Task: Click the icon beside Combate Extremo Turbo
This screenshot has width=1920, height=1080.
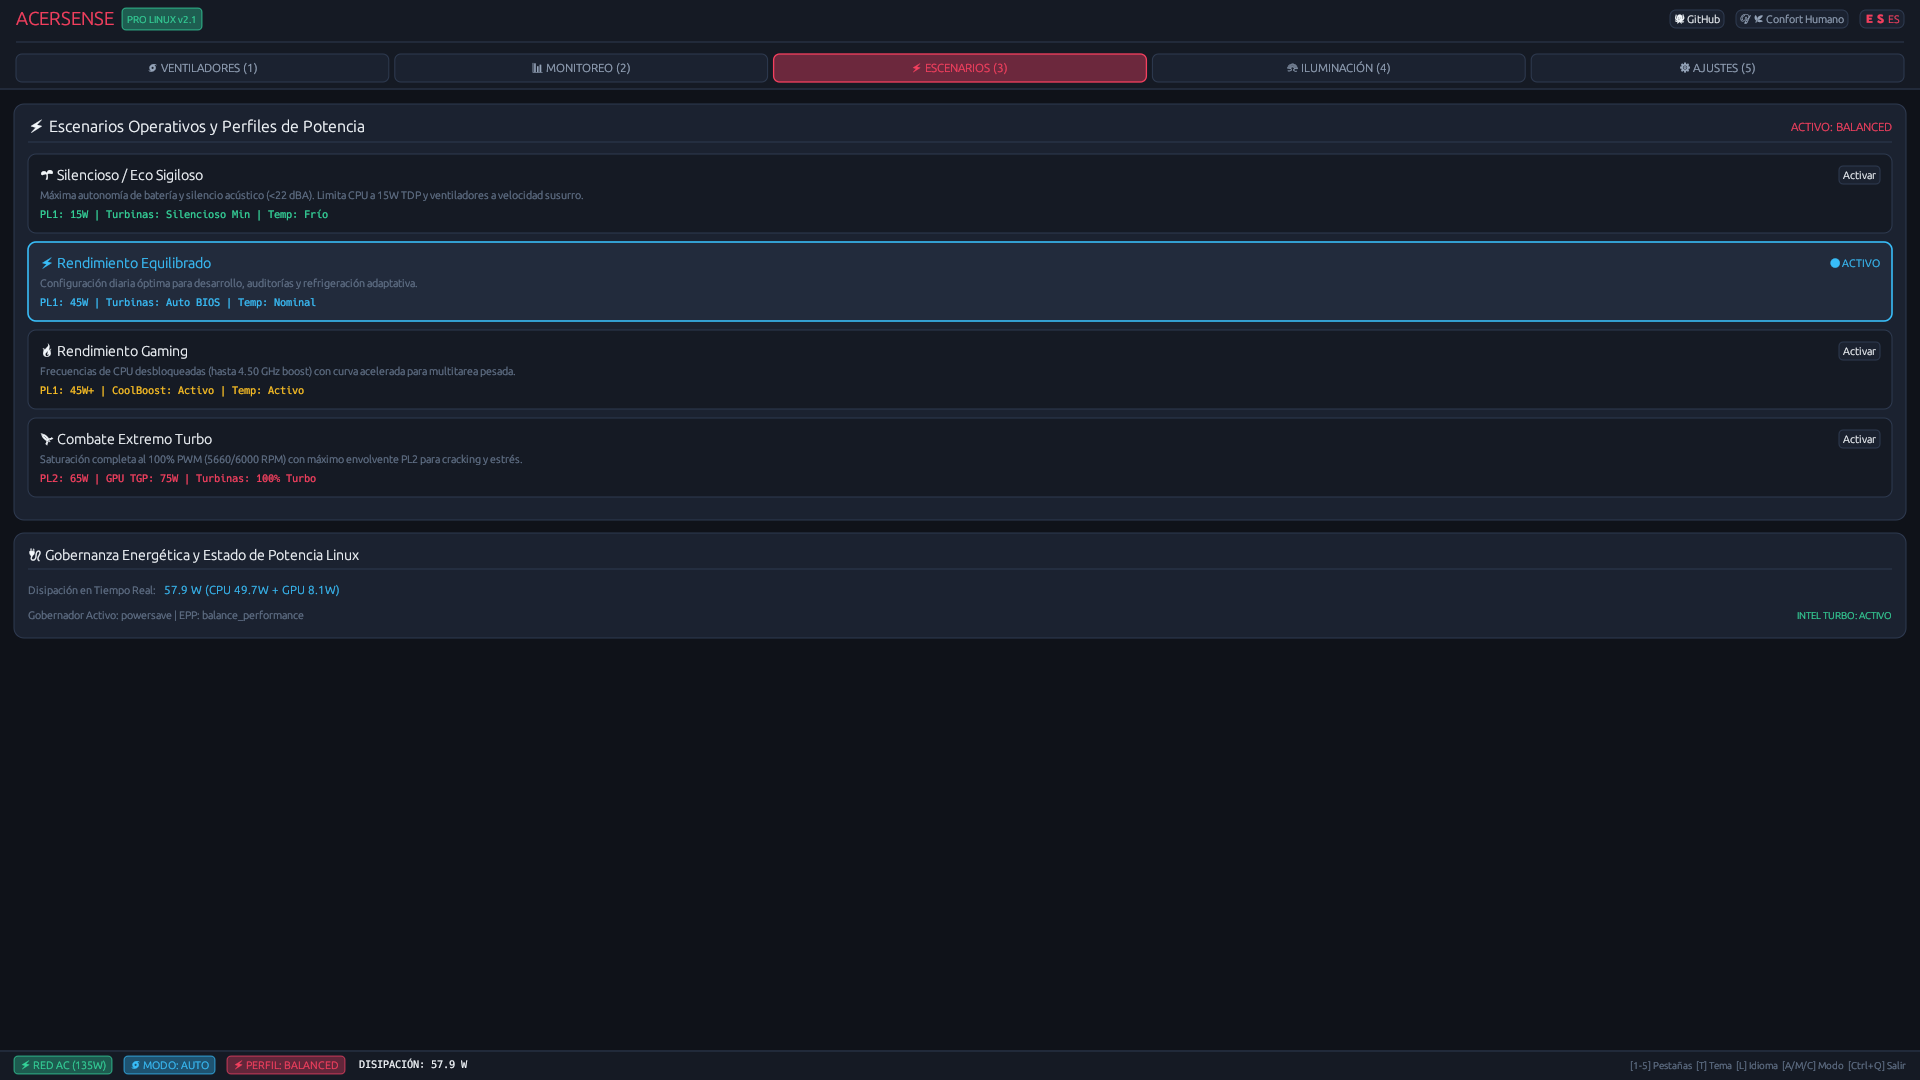Action: coord(46,439)
